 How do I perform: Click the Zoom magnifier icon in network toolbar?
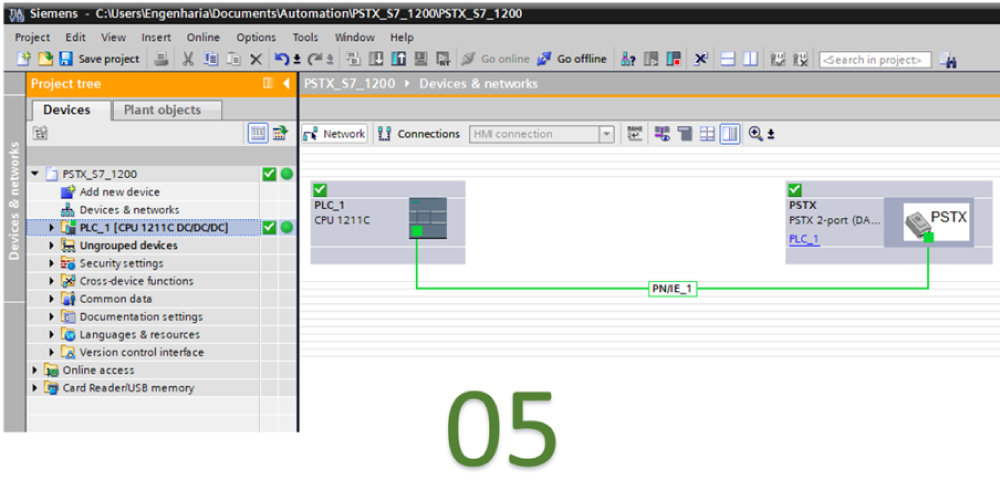(756, 134)
